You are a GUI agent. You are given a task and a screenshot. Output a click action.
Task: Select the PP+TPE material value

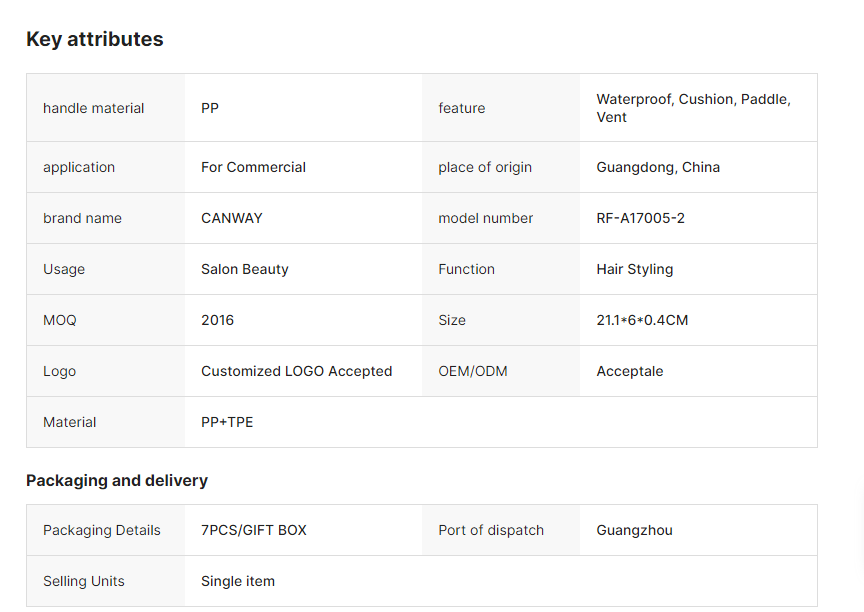pos(227,422)
